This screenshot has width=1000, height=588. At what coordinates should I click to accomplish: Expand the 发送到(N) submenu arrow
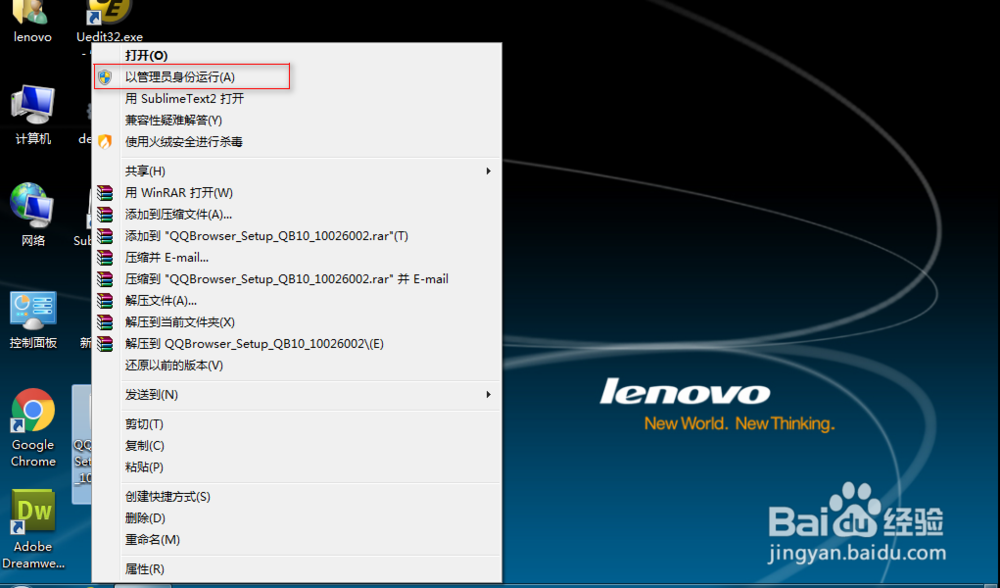pyautogui.click(x=489, y=395)
